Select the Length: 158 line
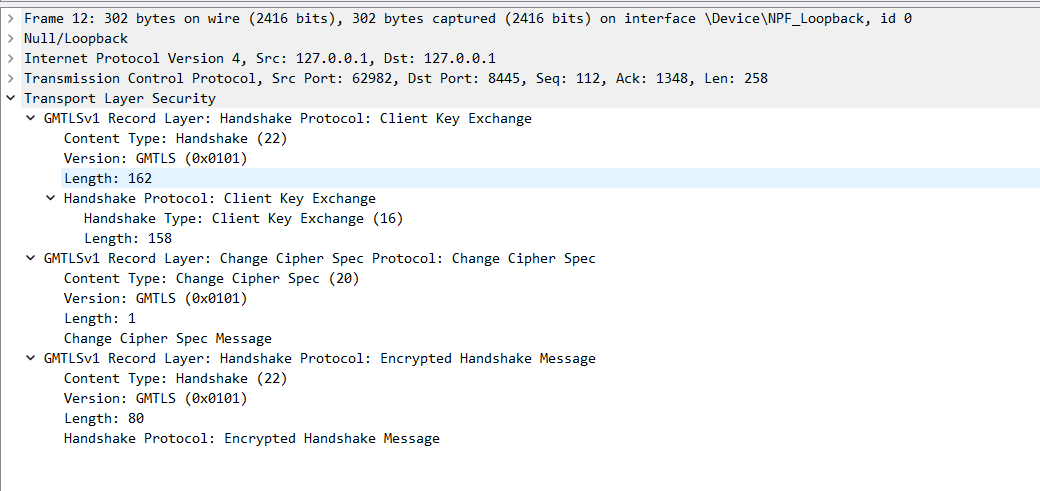This screenshot has width=1040, height=491. click(x=128, y=238)
